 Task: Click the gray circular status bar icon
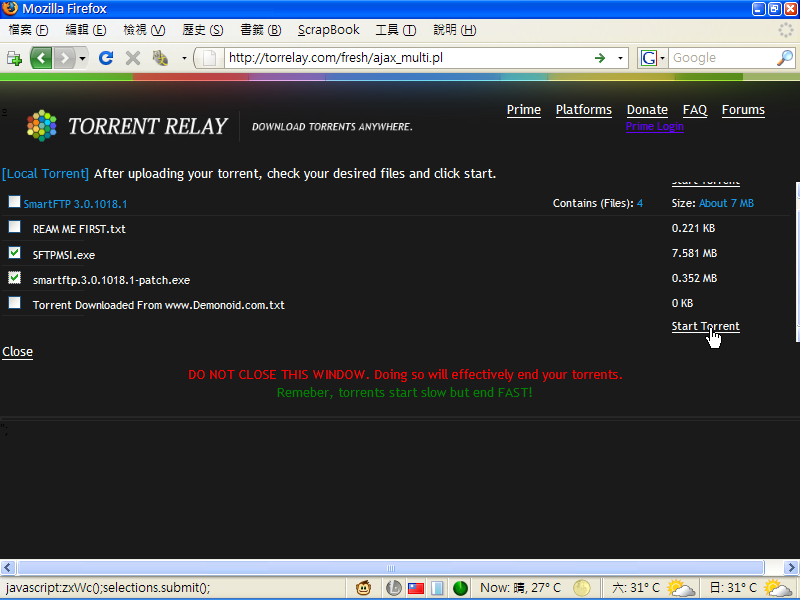[393, 588]
